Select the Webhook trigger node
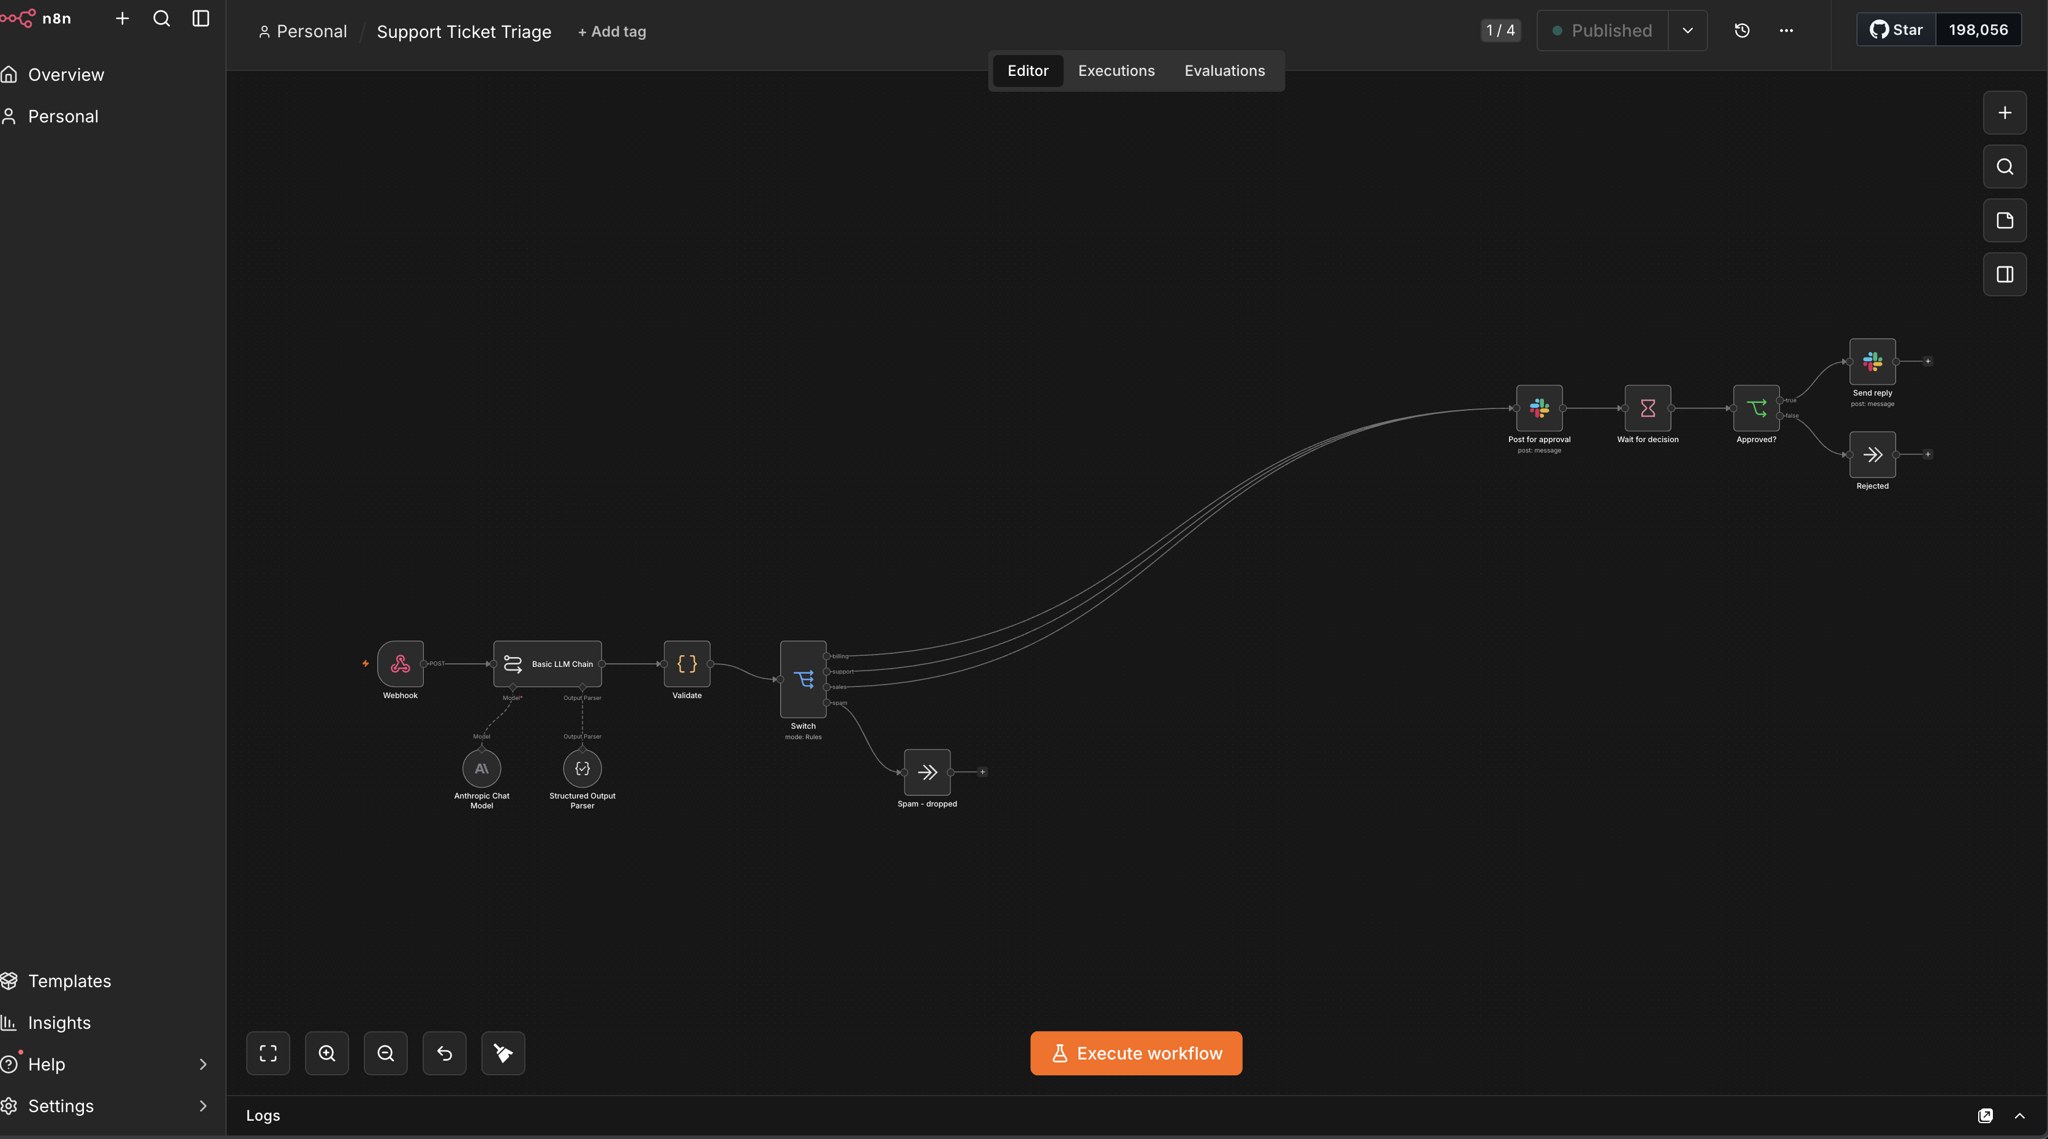This screenshot has width=2048, height=1139. click(400, 663)
